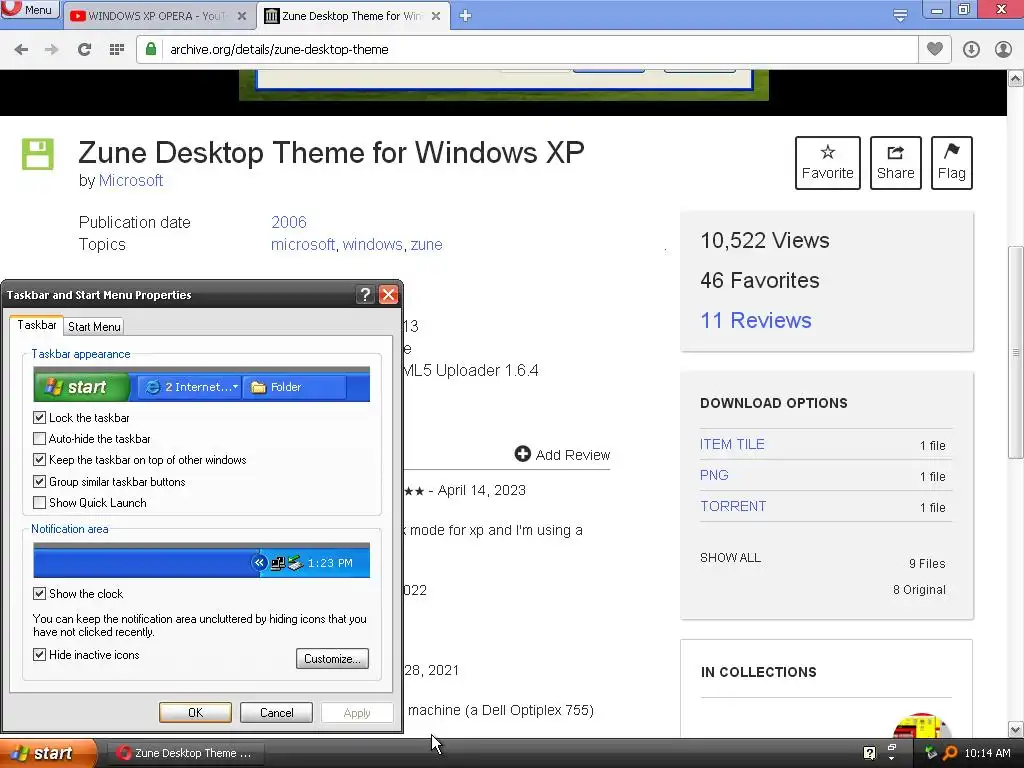Viewport: 1024px width, 768px height.
Task: Open the ITEM TILE download option
Action: coord(732,444)
